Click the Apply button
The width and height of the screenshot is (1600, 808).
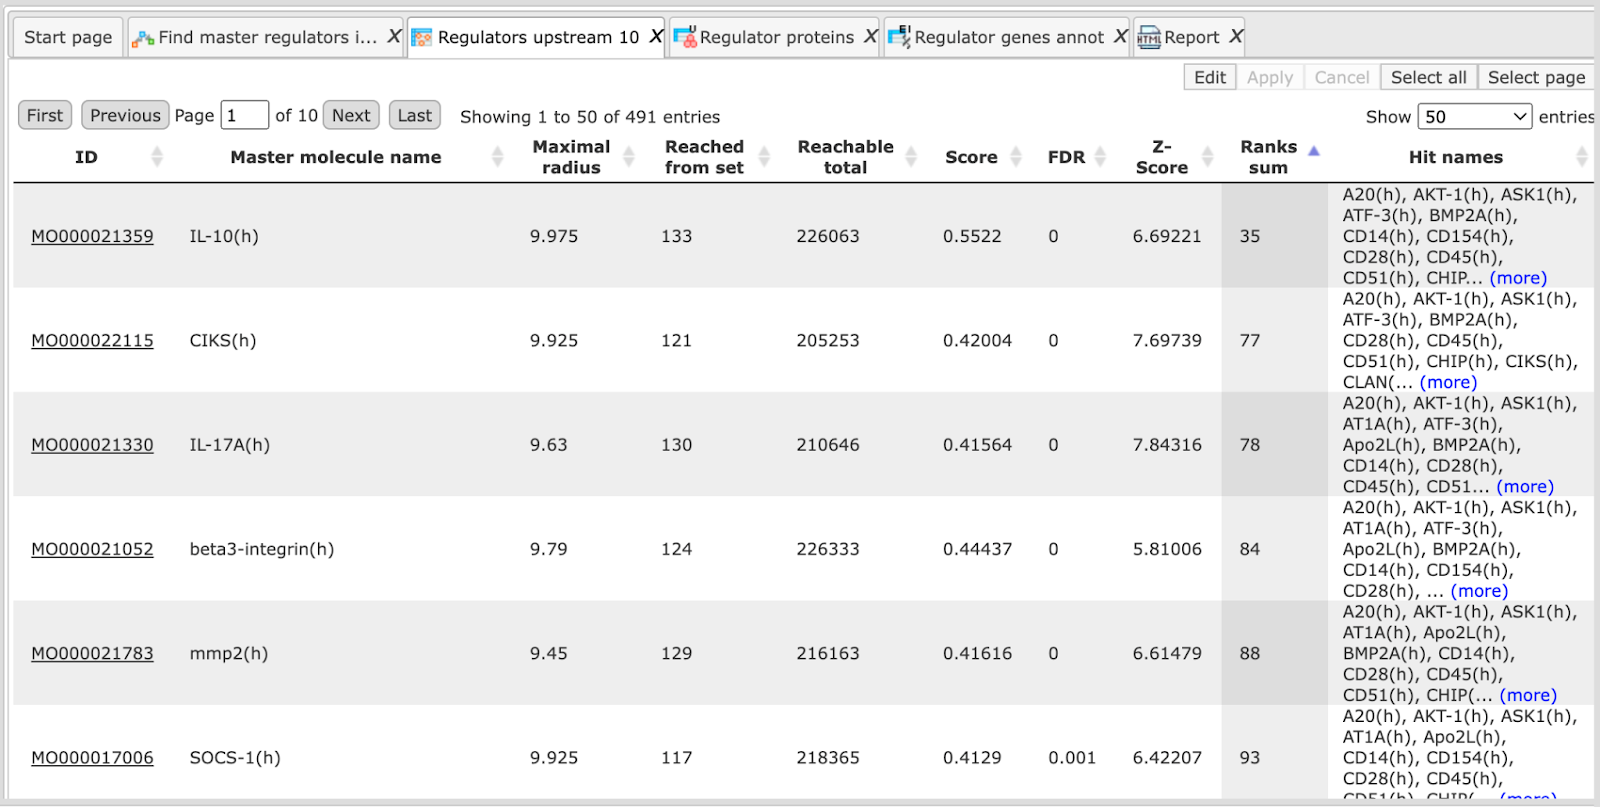[x=1270, y=77]
